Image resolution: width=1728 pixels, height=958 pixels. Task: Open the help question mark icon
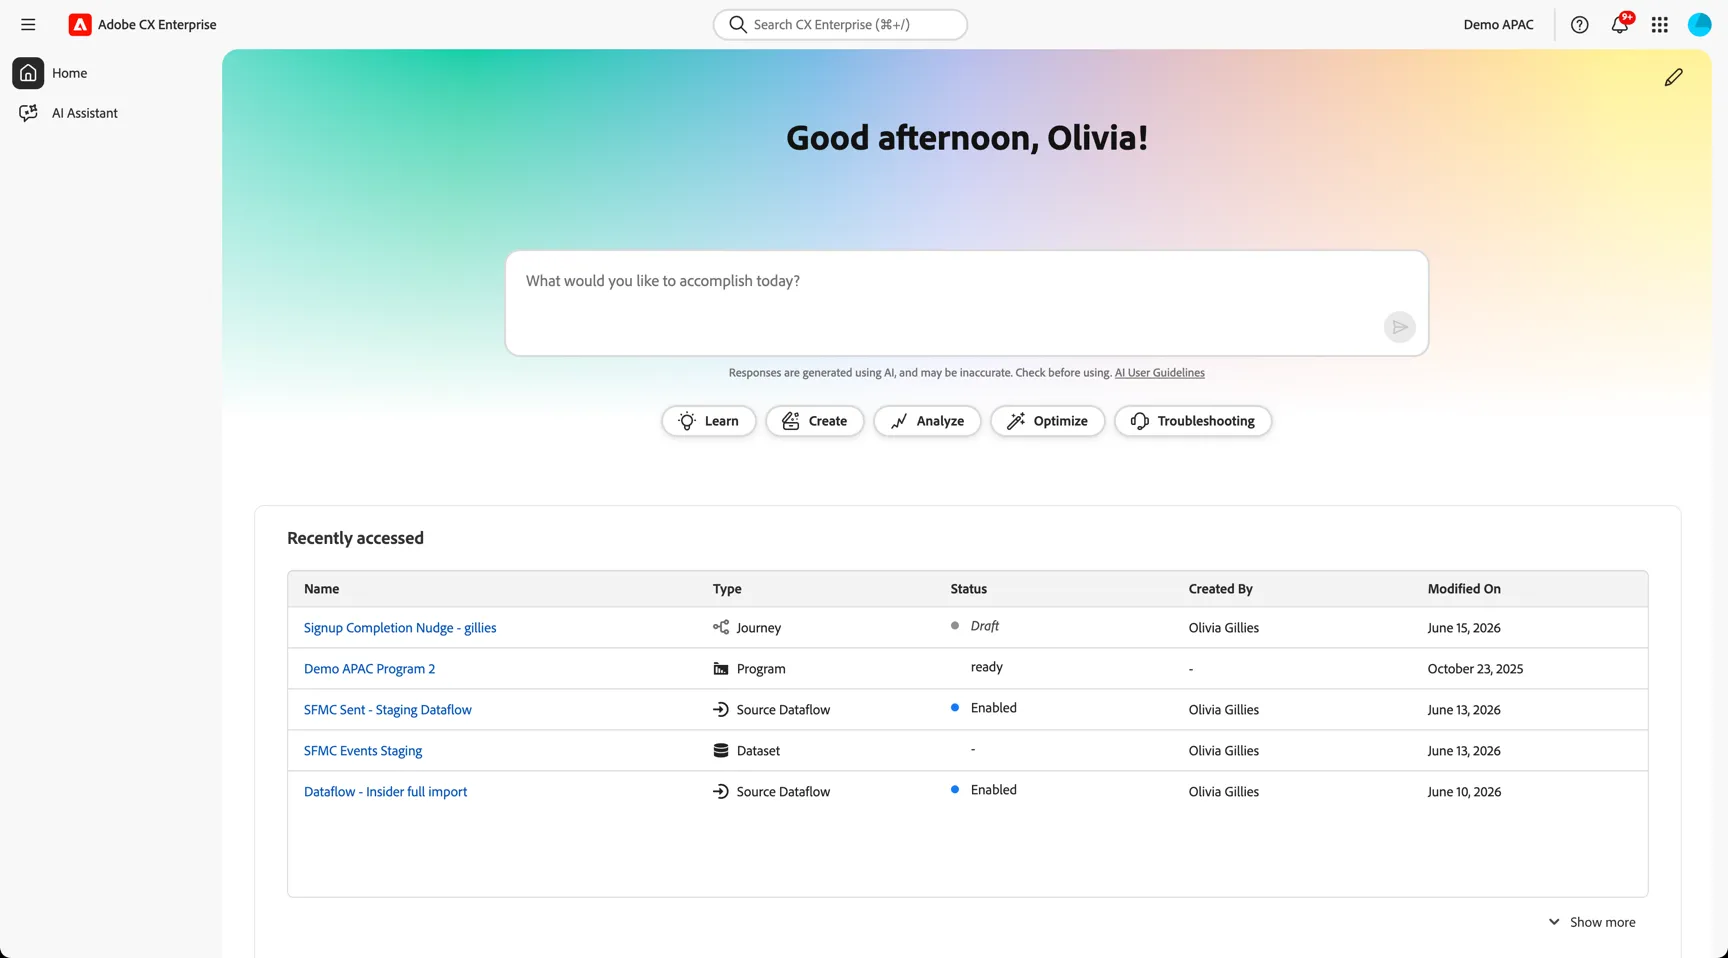(x=1579, y=24)
